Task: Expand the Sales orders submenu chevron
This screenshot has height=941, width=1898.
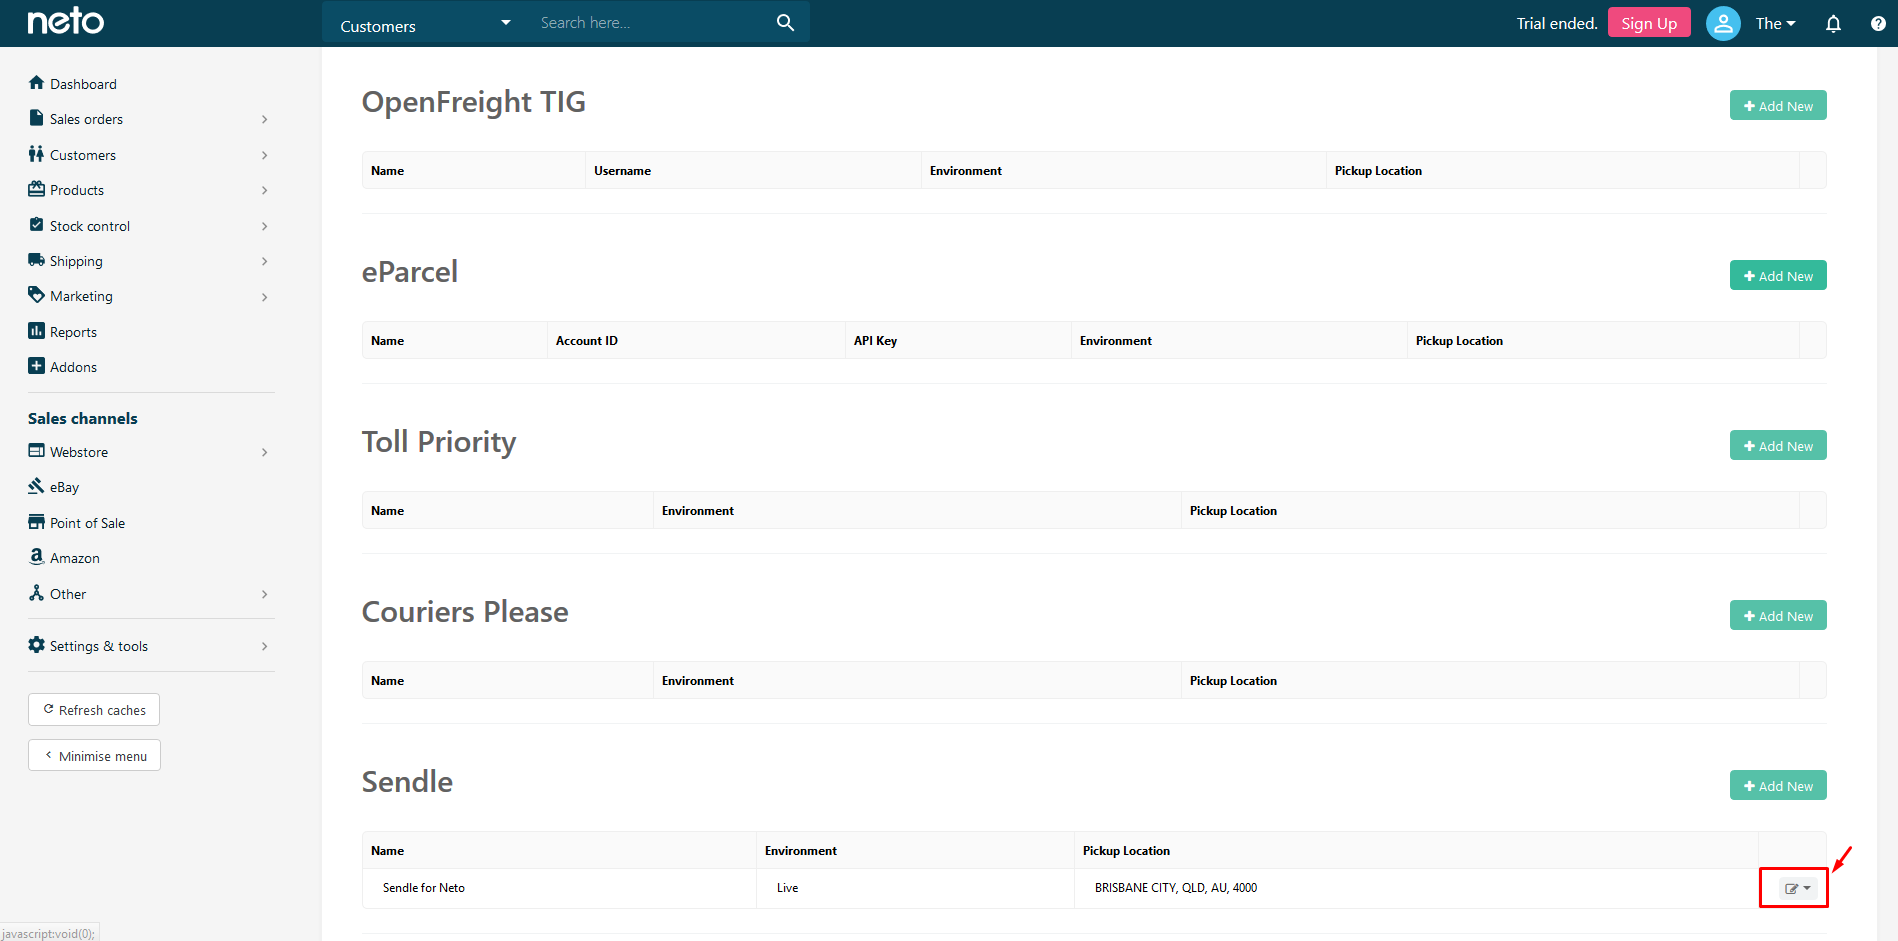Action: [x=264, y=119]
